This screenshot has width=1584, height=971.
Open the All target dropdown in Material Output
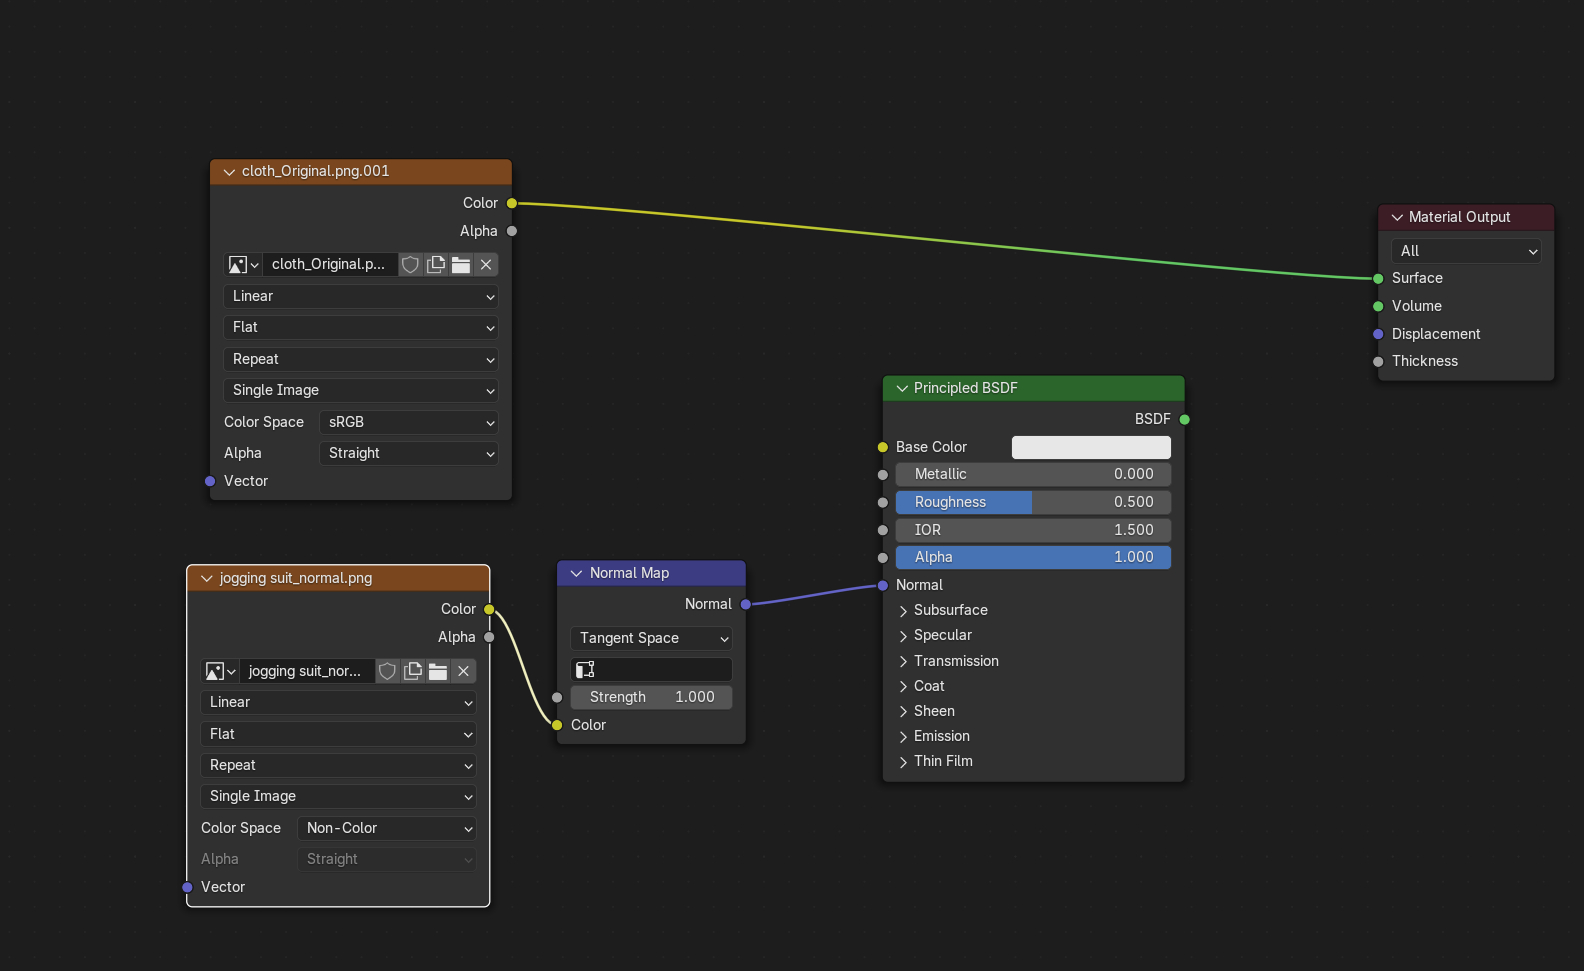click(1466, 251)
